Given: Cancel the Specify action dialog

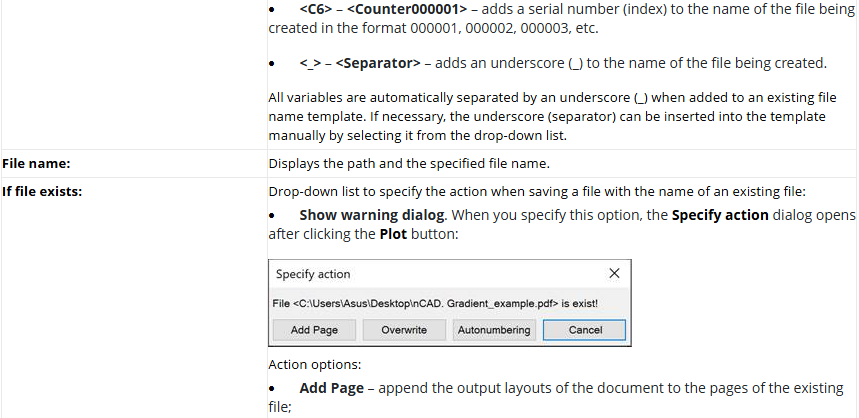Looking at the screenshot, I should [585, 330].
